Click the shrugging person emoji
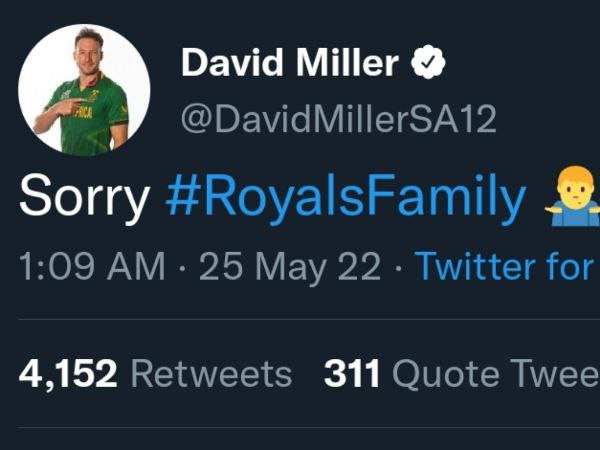Viewport: 600px width, 450px height. pyautogui.click(x=572, y=200)
